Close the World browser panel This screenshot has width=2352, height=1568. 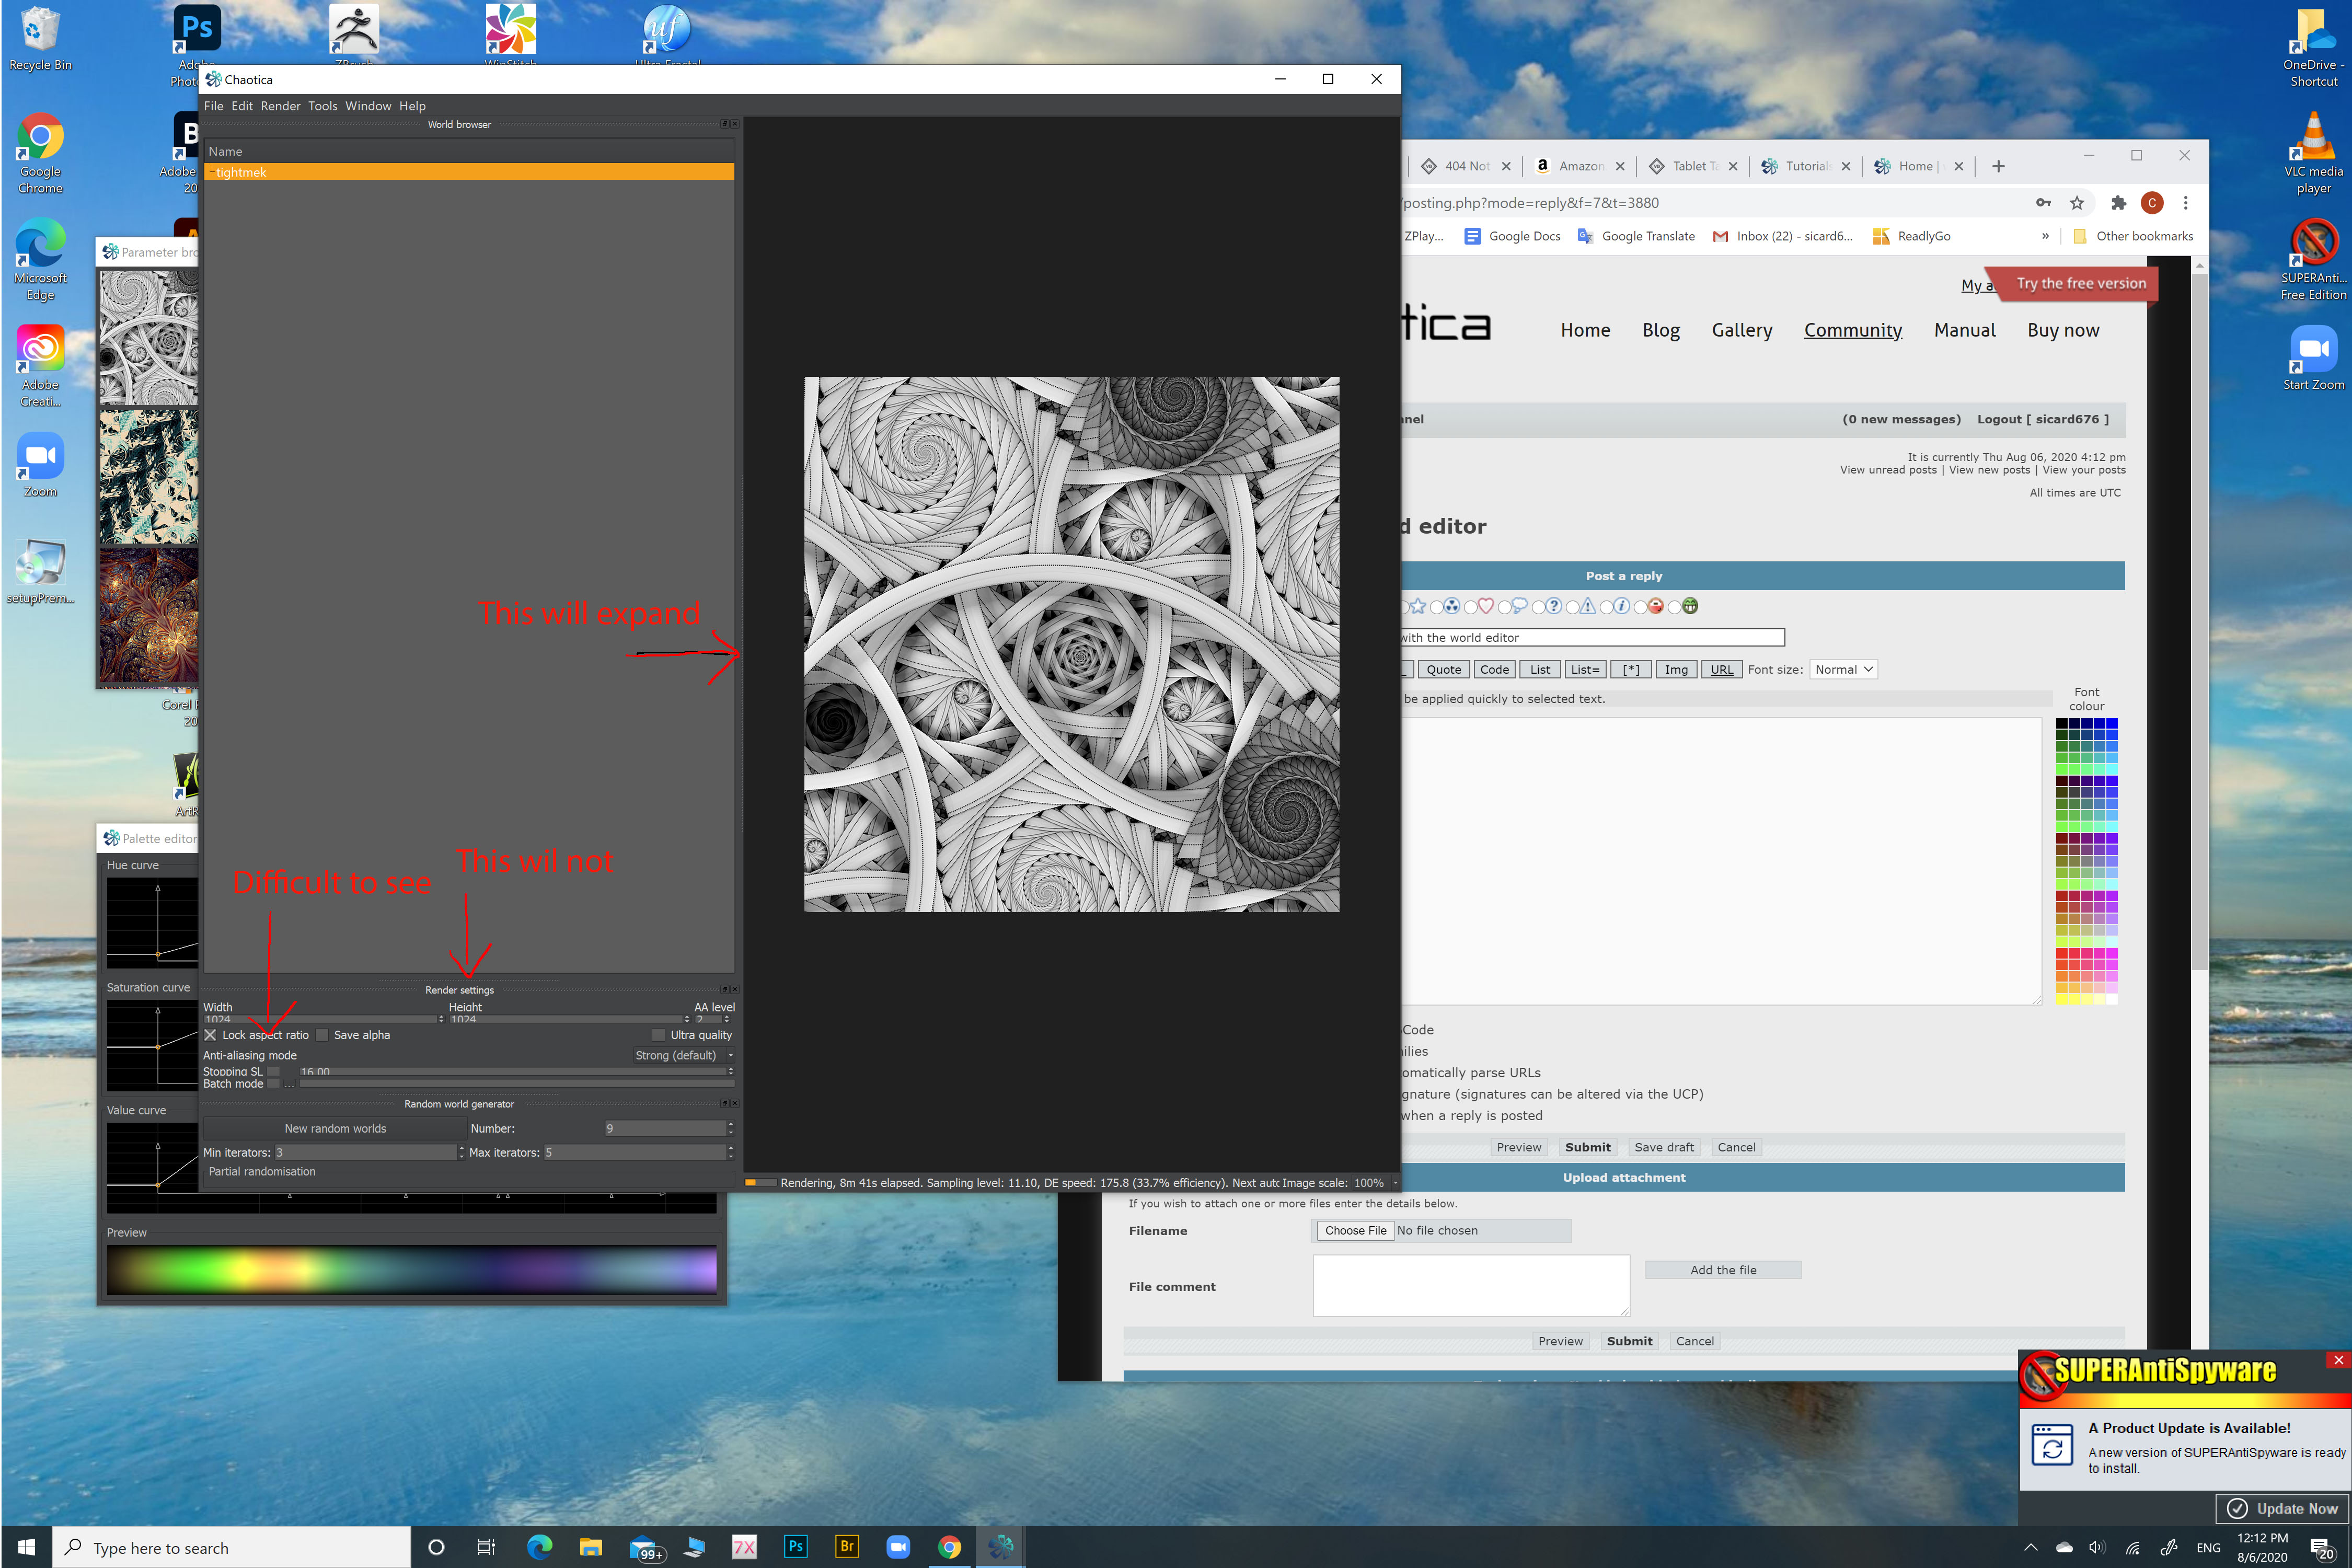(735, 124)
